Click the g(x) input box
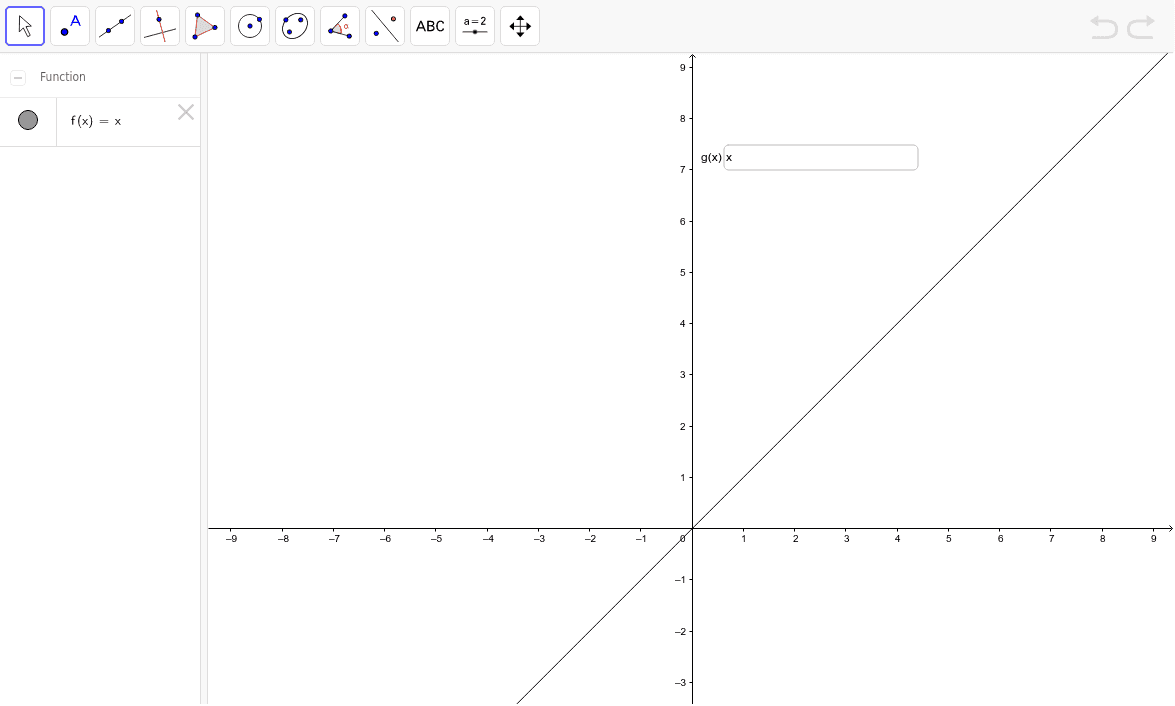 tap(821, 157)
